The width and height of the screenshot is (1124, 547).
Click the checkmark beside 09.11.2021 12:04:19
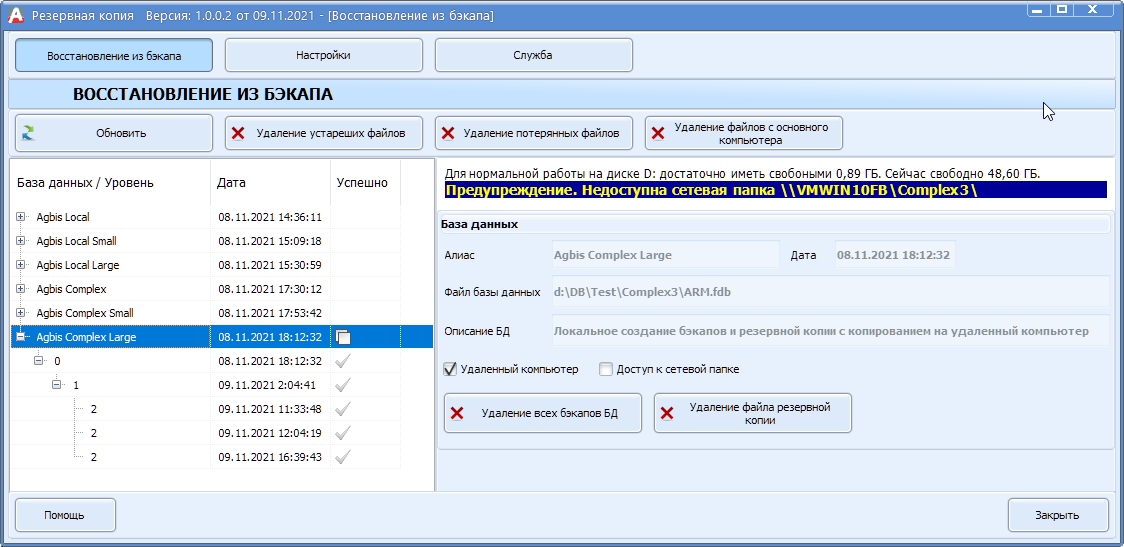[343, 433]
